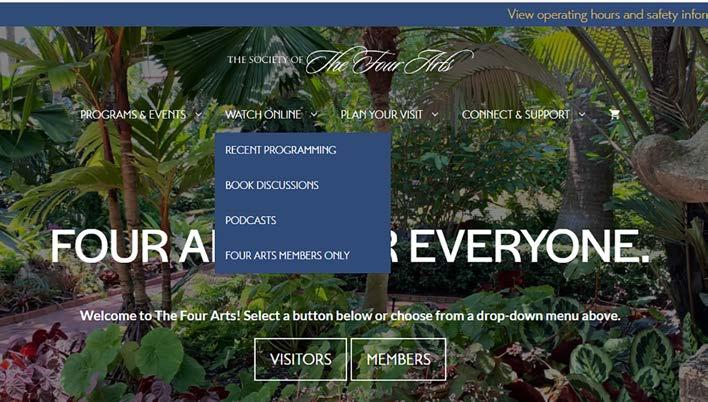The width and height of the screenshot is (708, 402).
Task: Click the Four Arts for Everyone headline
Action: pyautogui.click(x=350, y=247)
